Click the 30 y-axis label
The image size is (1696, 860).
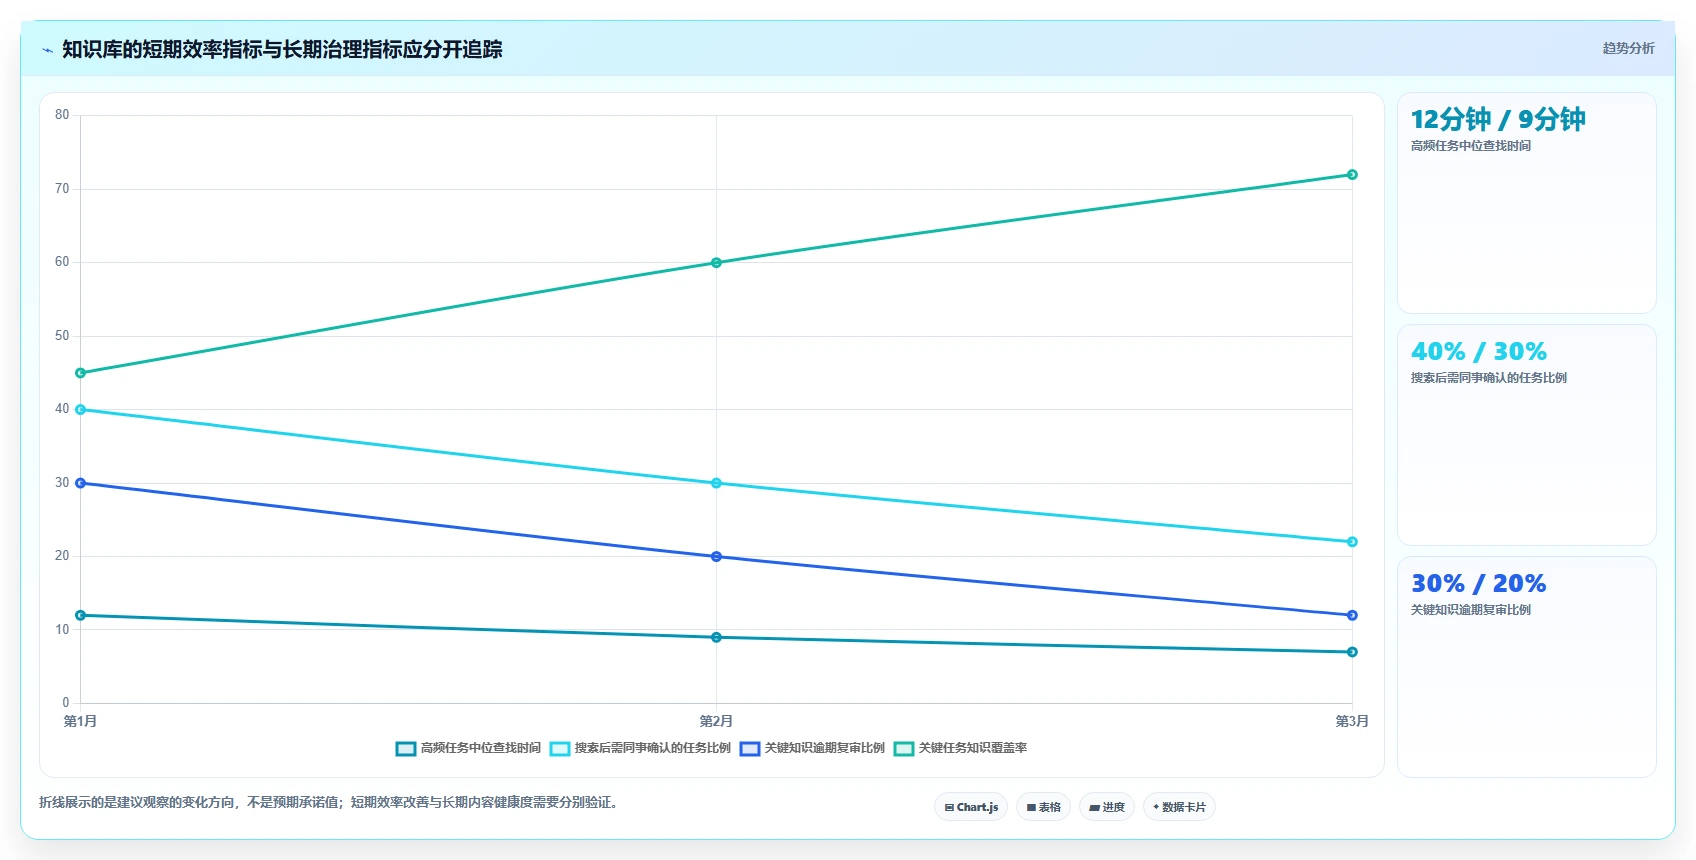click(x=62, y=483)
